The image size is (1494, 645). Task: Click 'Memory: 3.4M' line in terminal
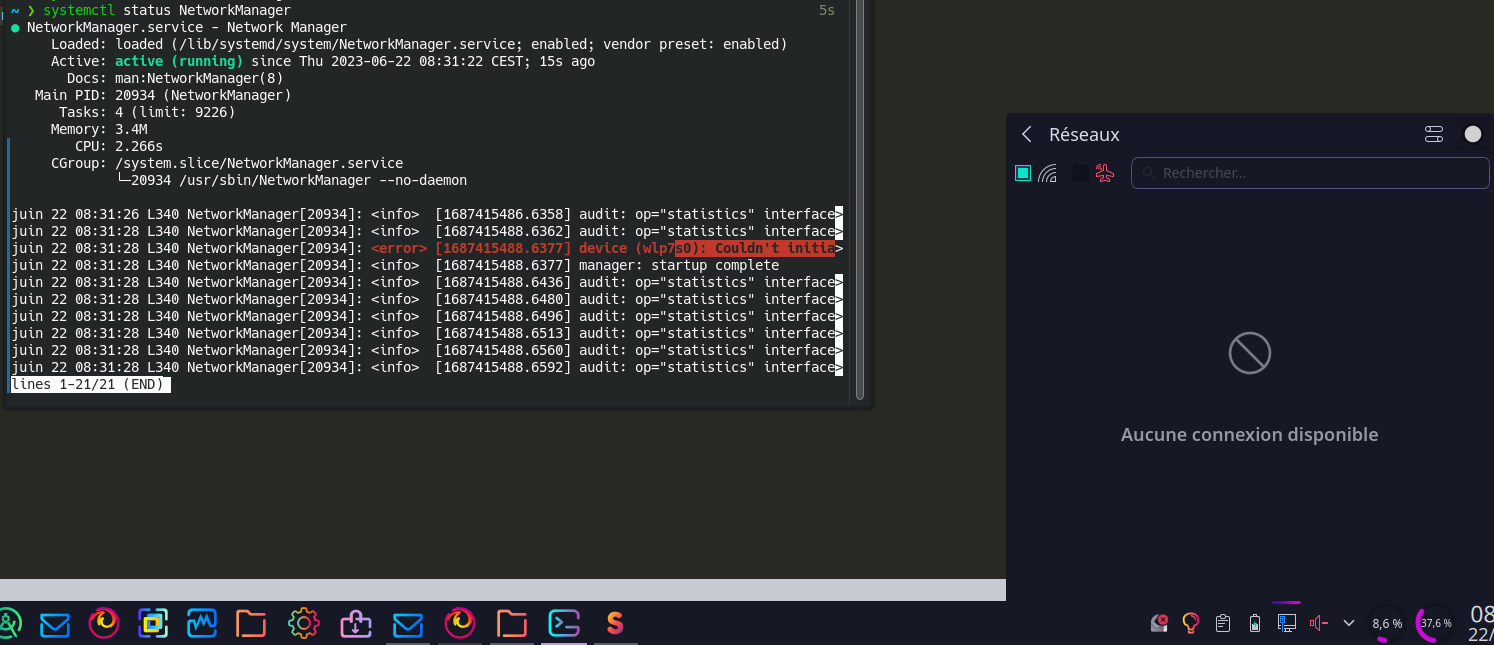coord(99,129)
